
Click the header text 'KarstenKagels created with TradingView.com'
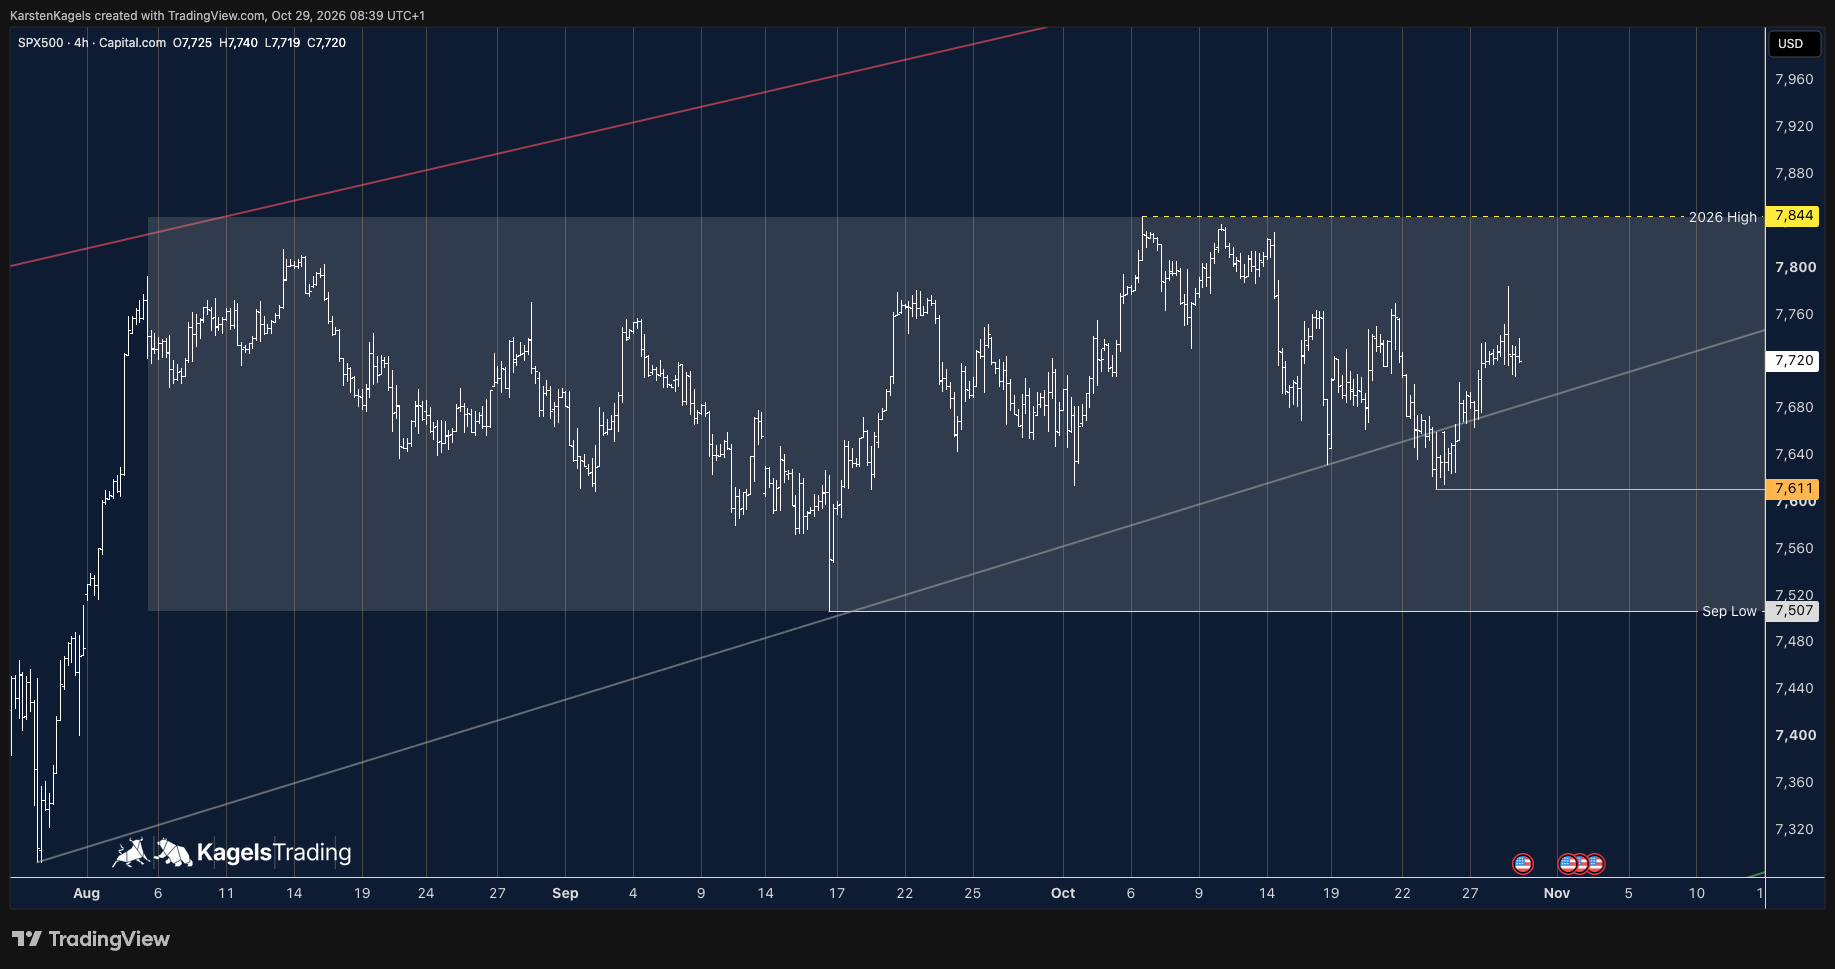click(137, 16)
